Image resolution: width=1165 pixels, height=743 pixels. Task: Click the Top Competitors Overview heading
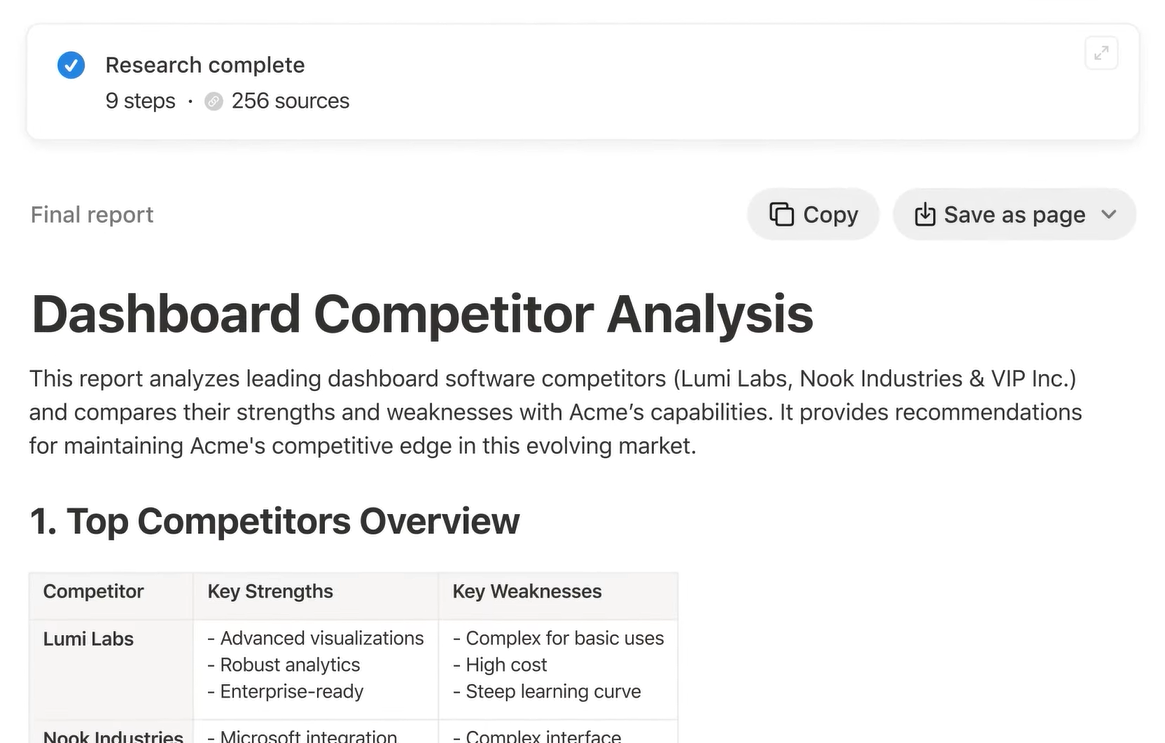tap(274, 521)
